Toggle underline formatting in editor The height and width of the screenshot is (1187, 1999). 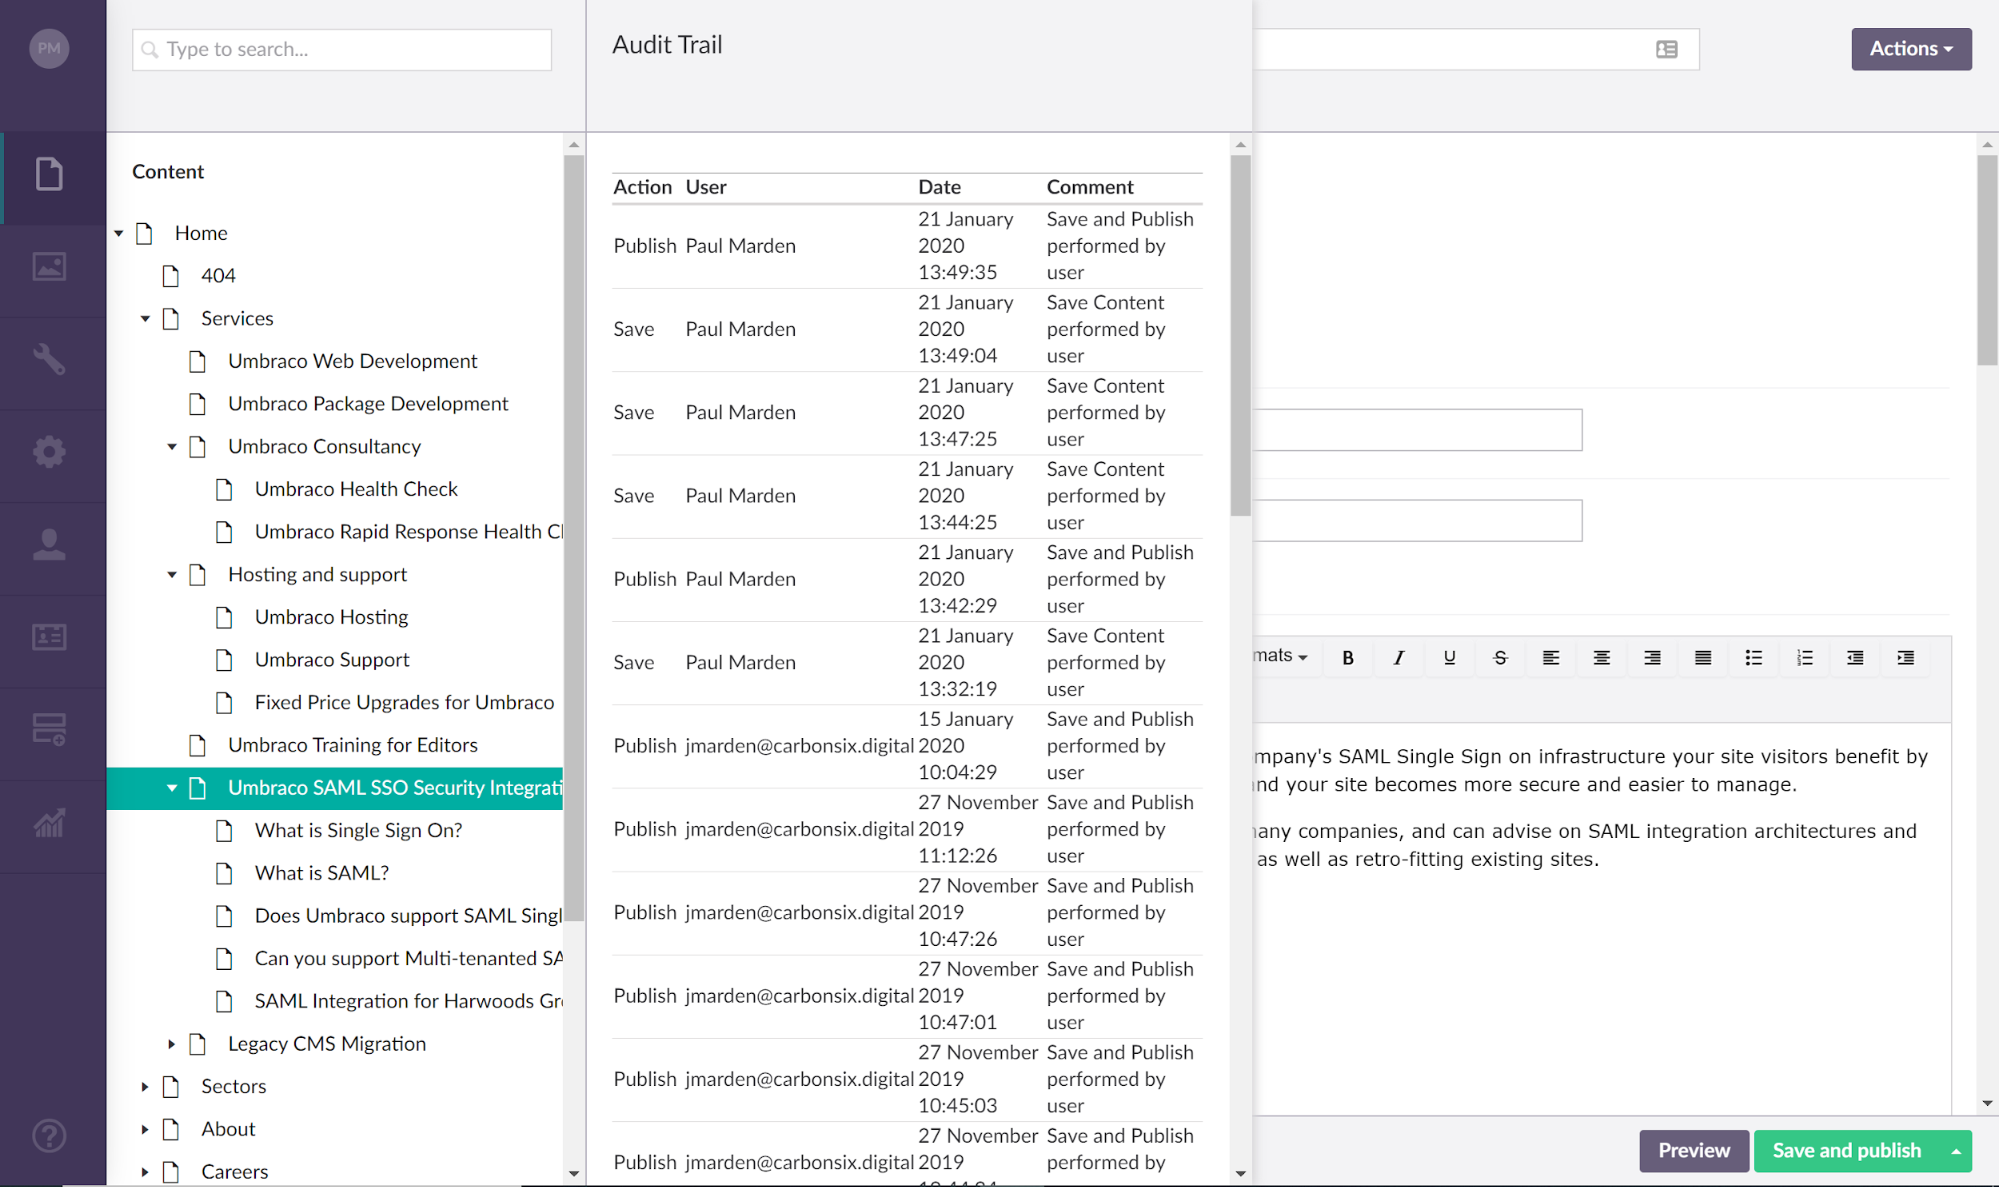tap(1449, 657)
